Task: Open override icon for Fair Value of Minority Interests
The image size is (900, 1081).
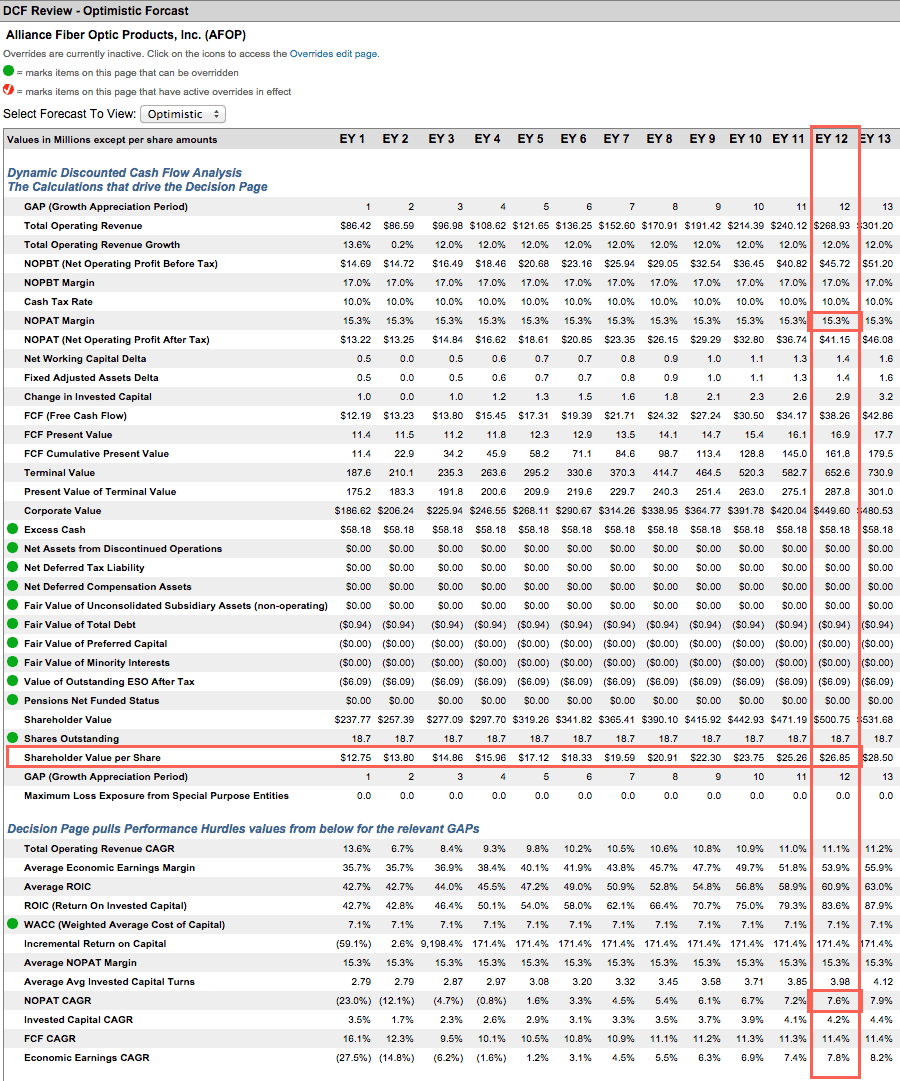Action: click(x=12, y=662)
